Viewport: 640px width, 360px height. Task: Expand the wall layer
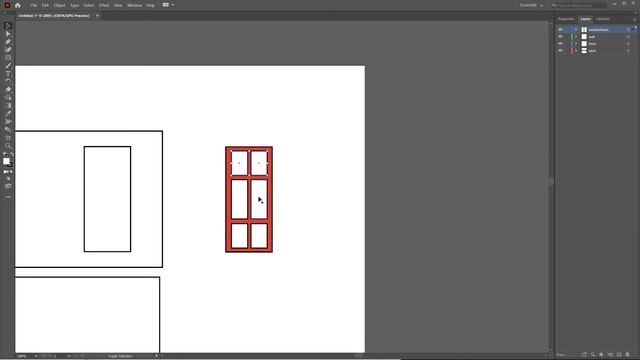pos(576,37)
